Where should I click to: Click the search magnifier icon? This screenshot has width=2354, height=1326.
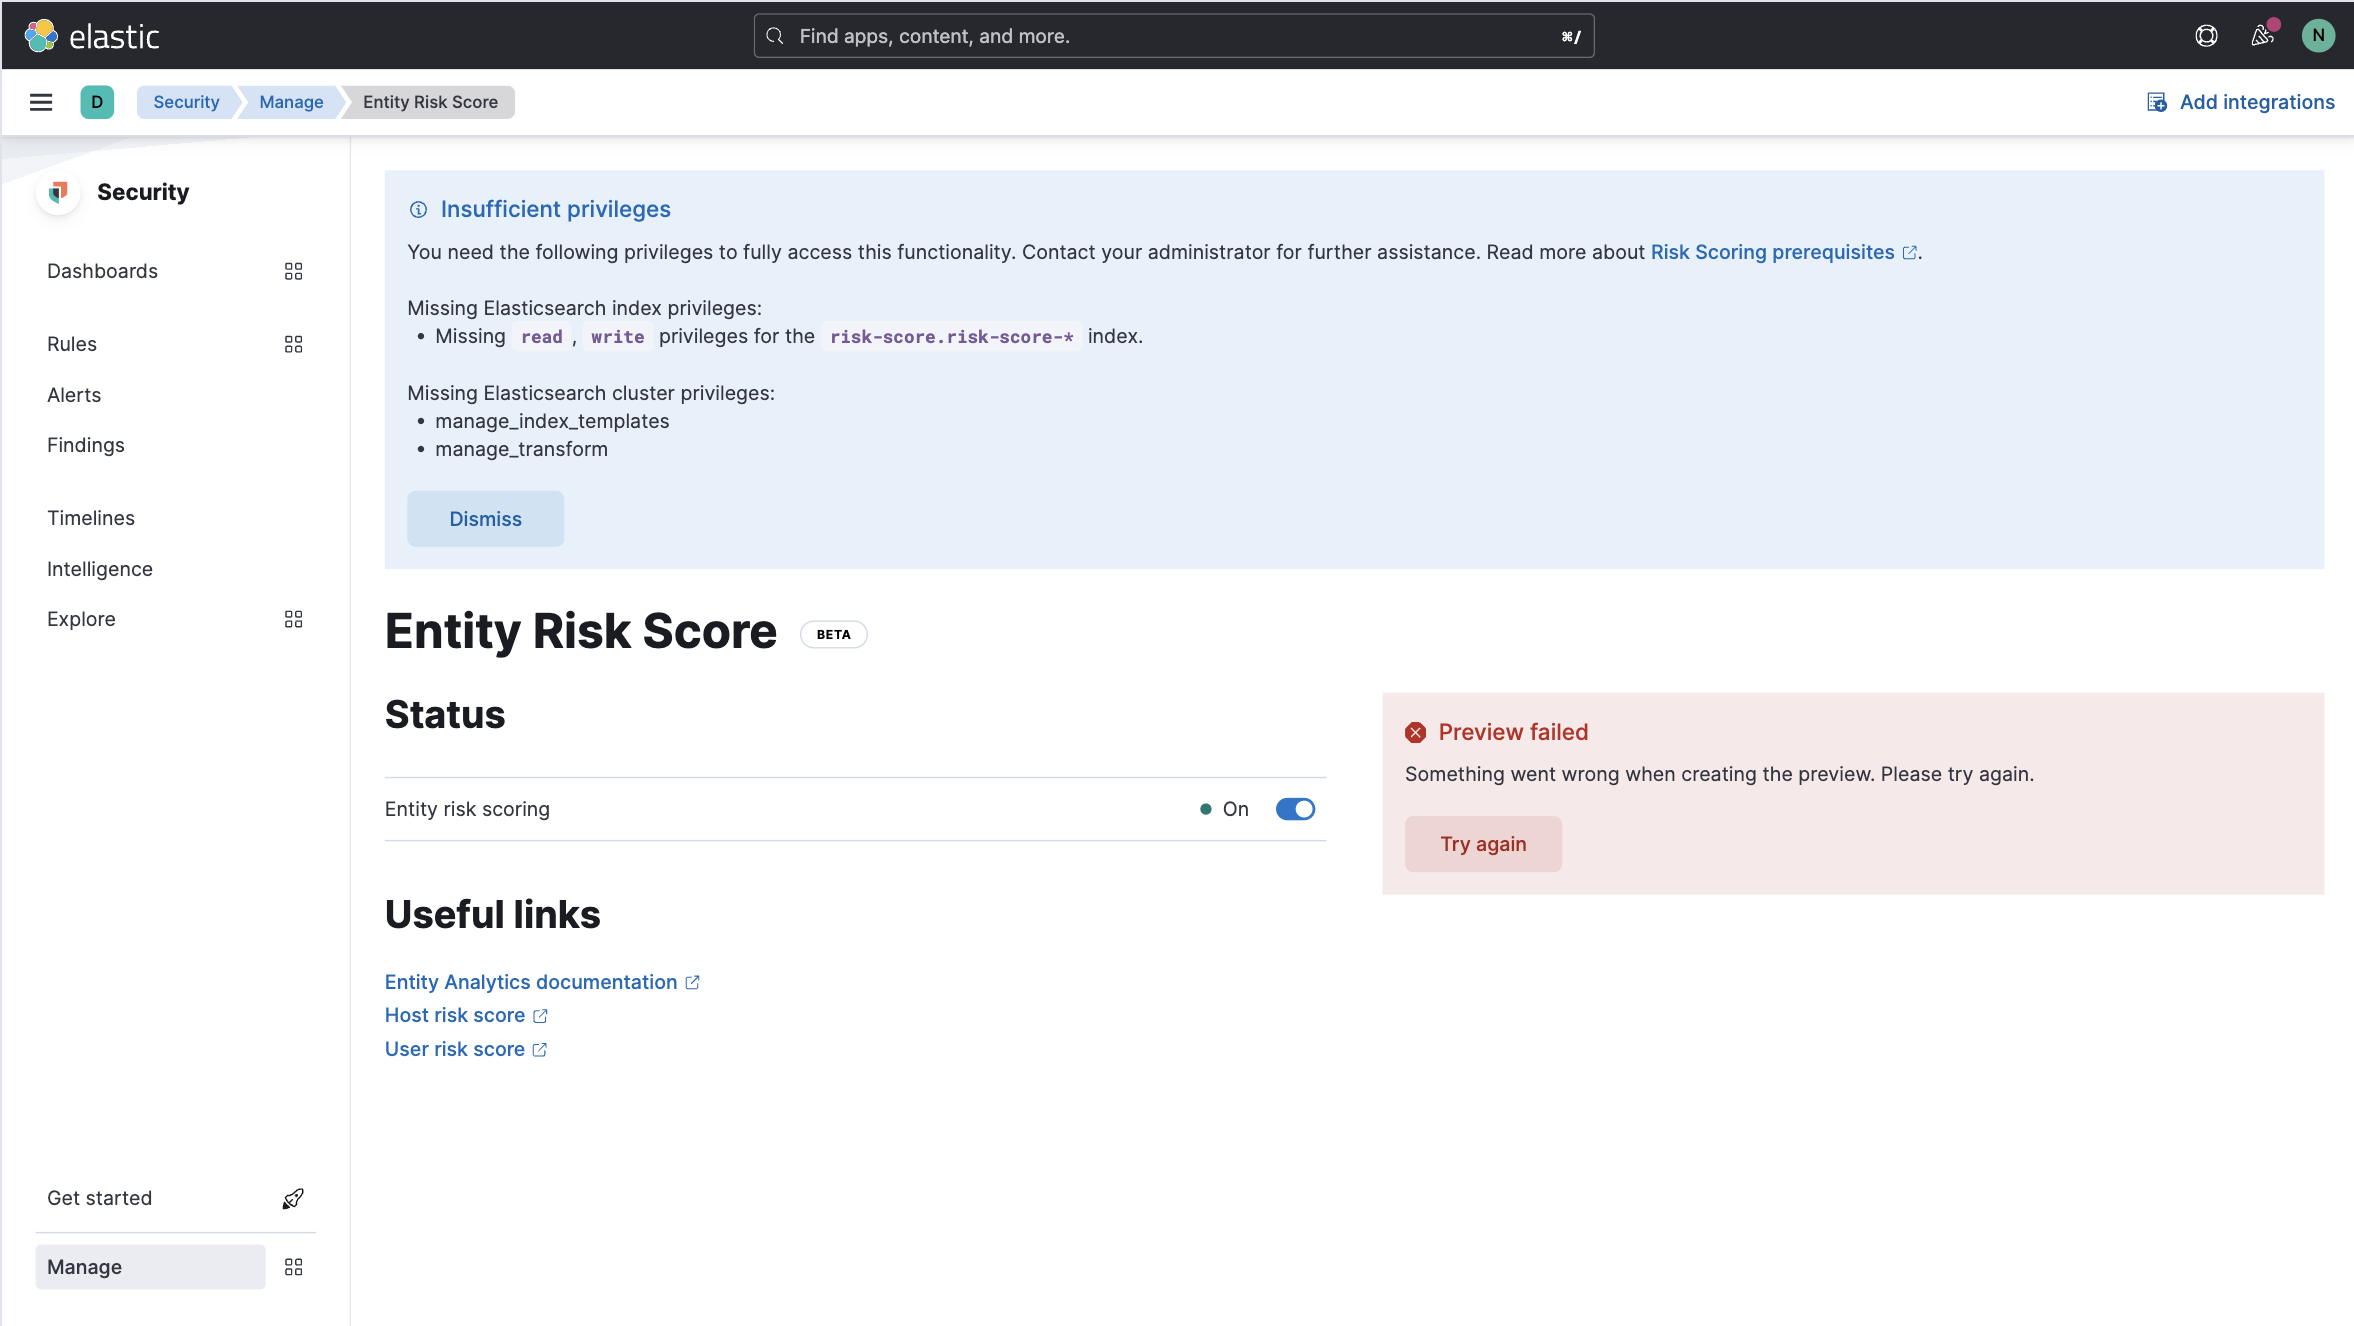[775, 36]
